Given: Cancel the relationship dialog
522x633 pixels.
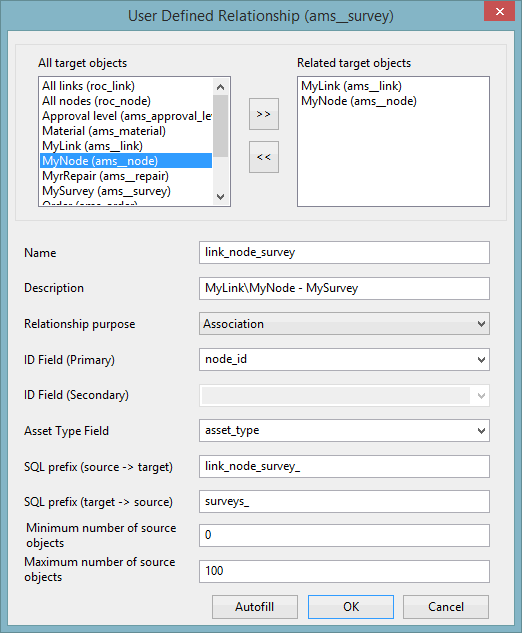Looking at the screenshot, I should [446, 607].
